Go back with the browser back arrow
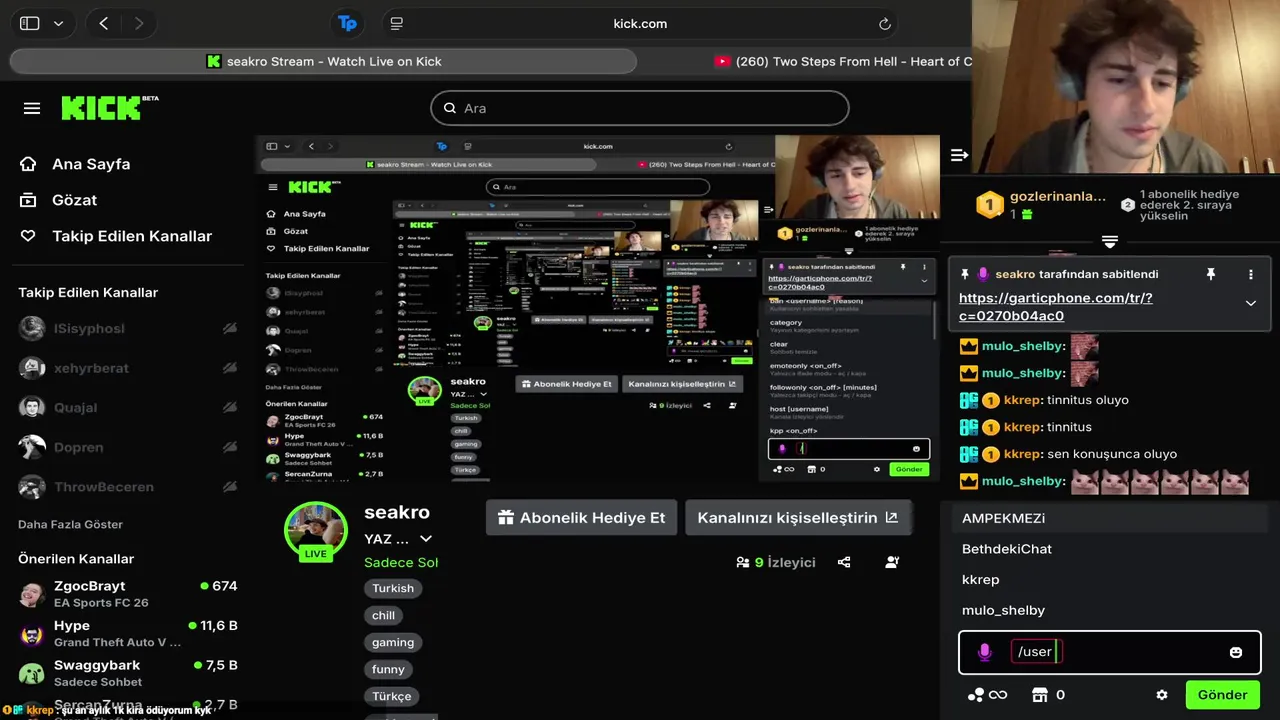 tap(104, 23)
